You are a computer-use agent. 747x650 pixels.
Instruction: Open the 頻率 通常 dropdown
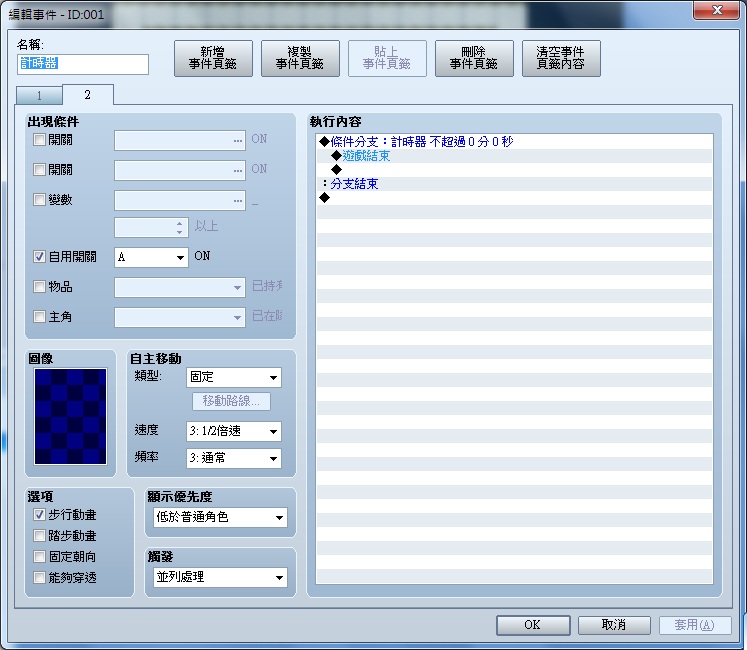pos(233,458)
